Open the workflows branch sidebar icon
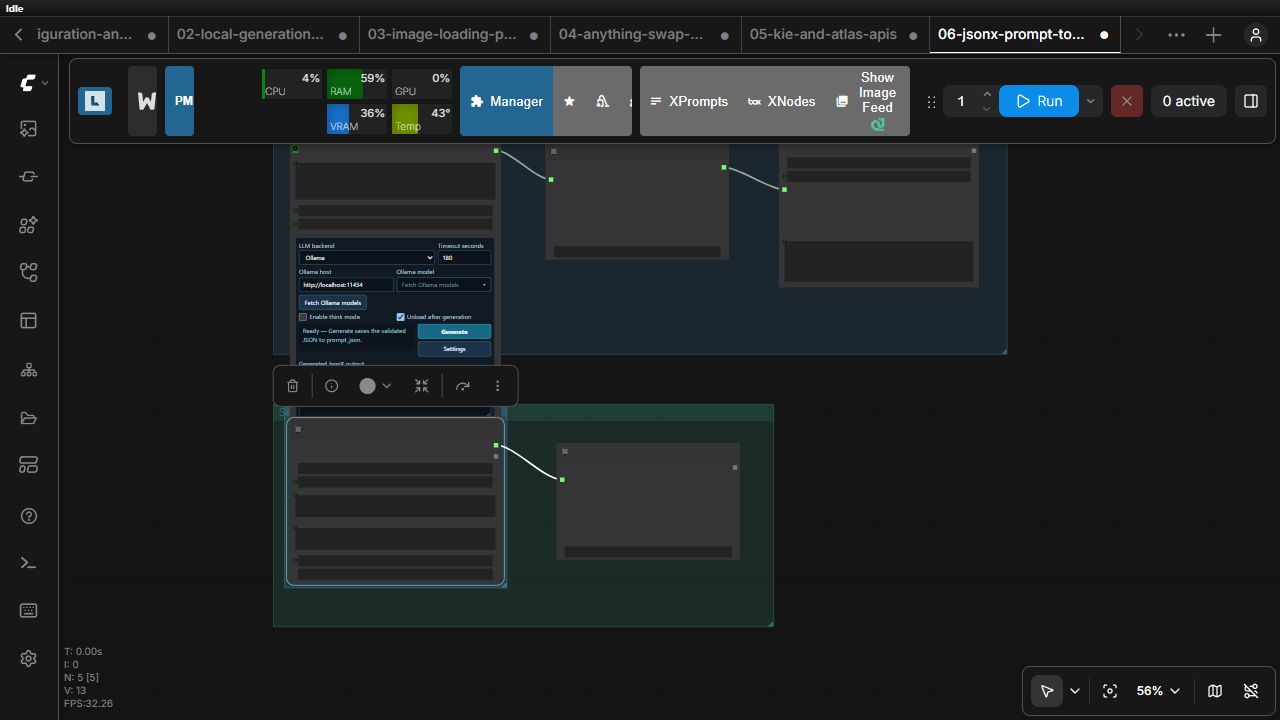The height and width of the screenshot is (720, 1280). click(28, 273)
